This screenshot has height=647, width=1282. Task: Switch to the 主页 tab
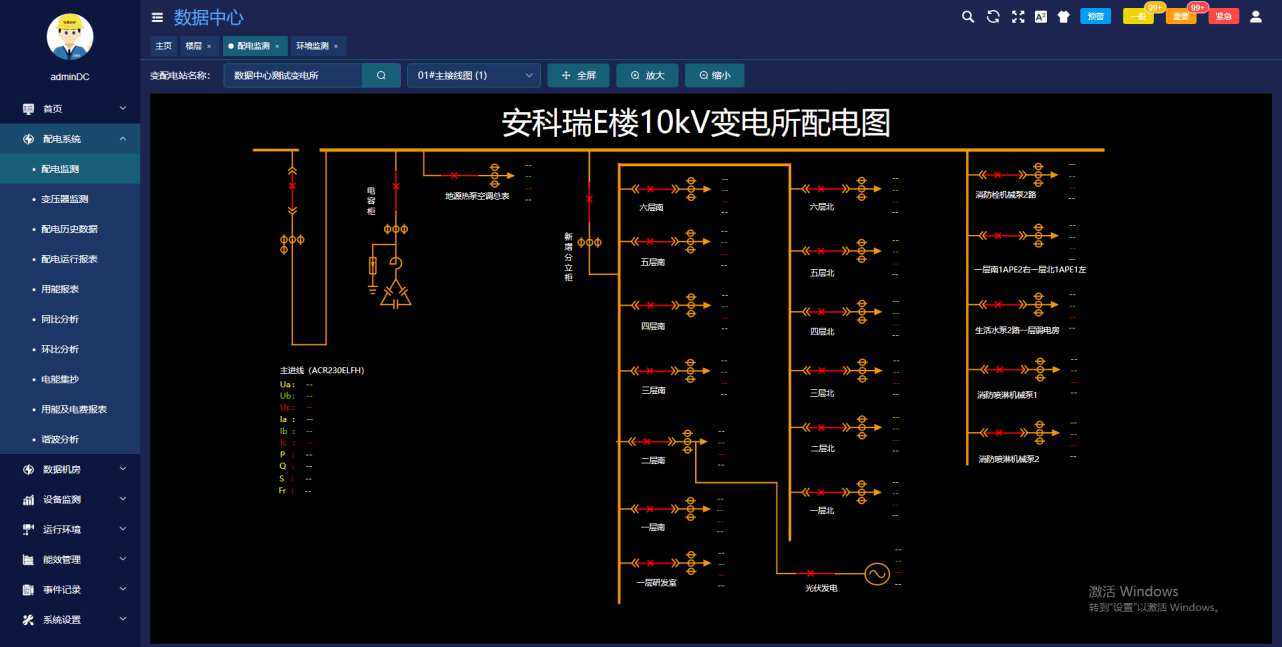point(163,45)
